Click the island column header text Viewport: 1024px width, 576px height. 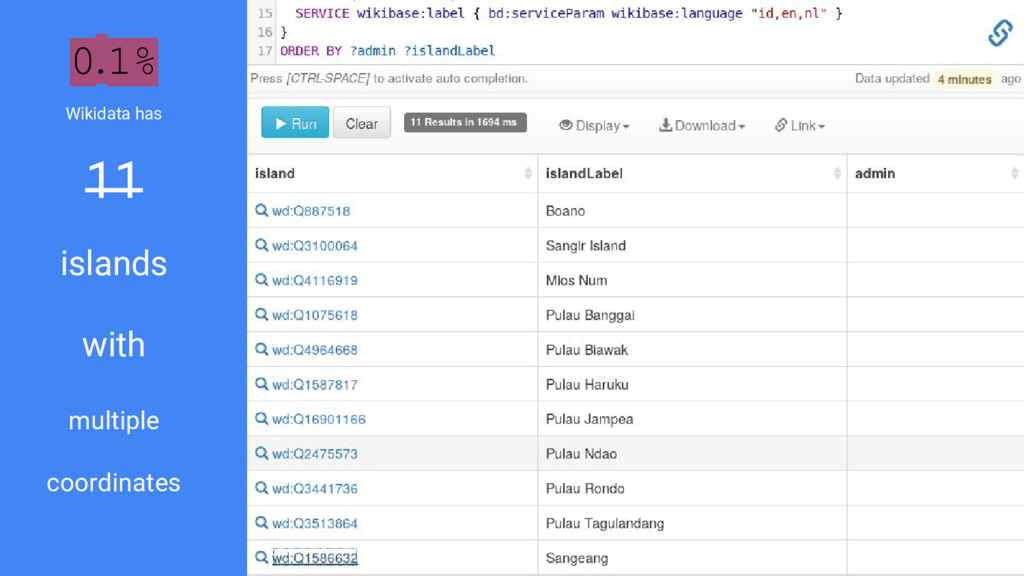(x=275, y=173)
